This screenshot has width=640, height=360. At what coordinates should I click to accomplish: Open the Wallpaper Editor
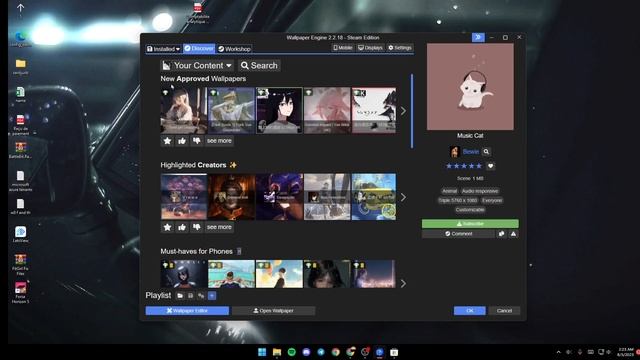point(187,311)
